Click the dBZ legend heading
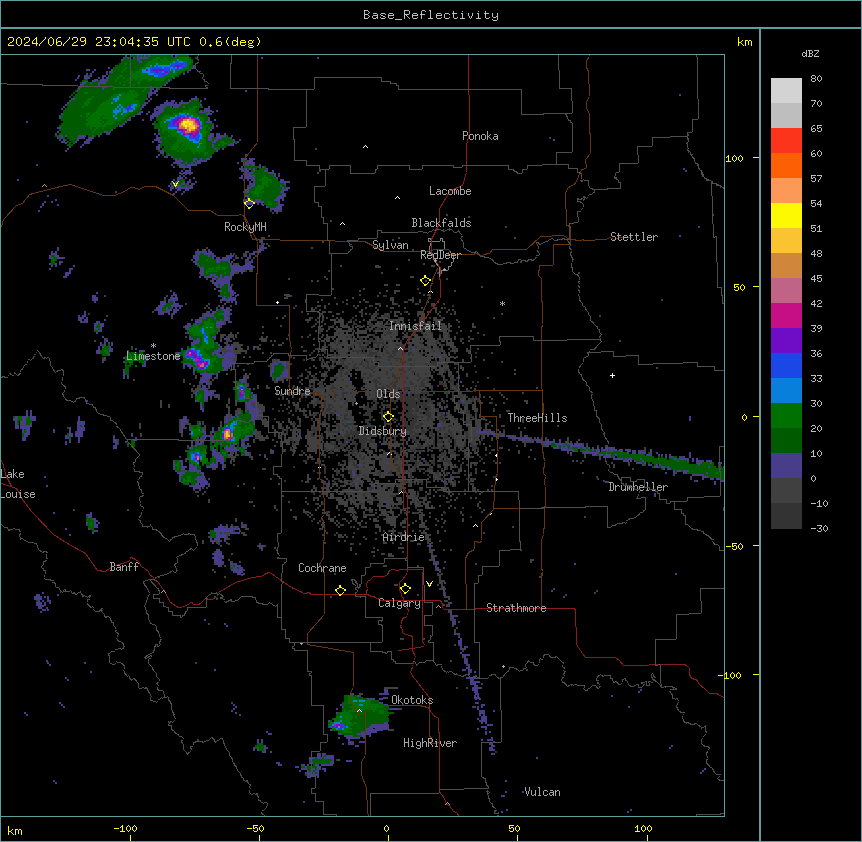862x842 pixels. click(x=810, y=54)
